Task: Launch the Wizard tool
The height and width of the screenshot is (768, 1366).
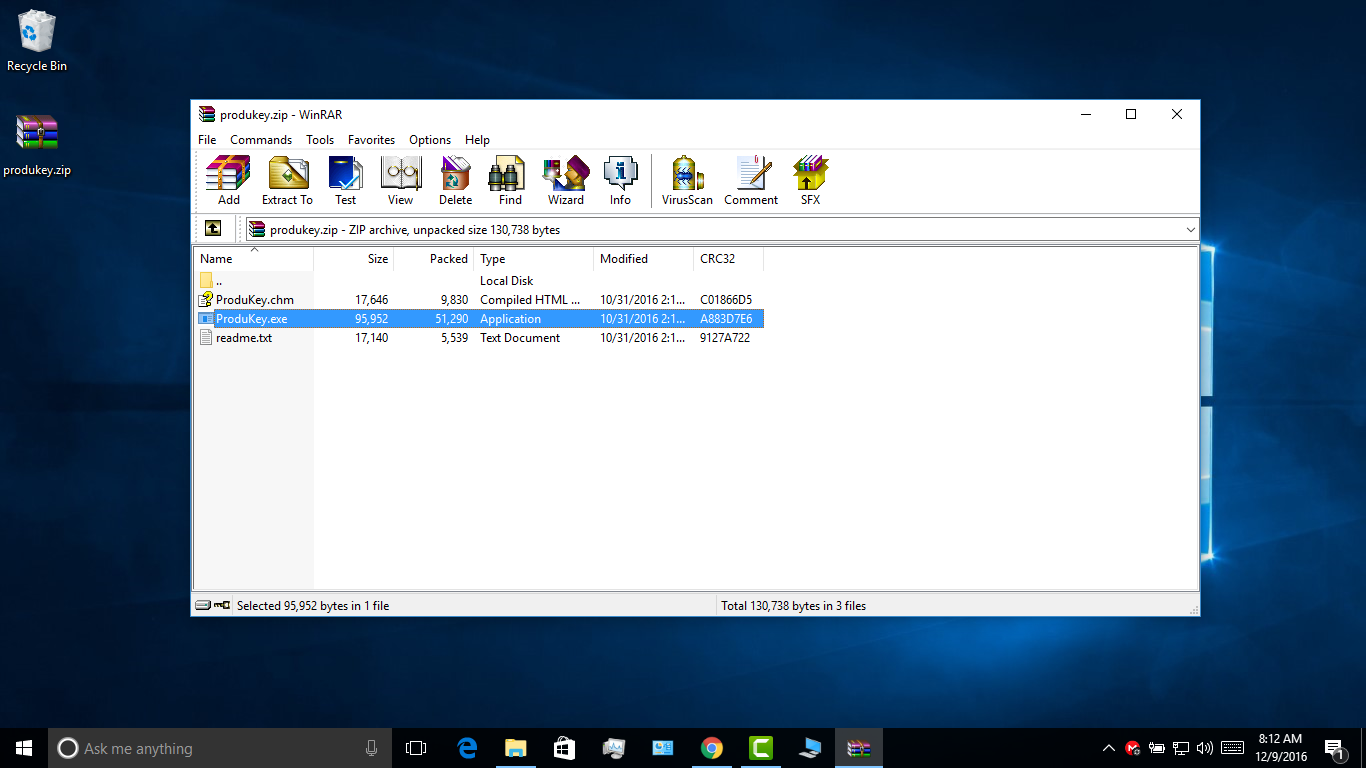Action: click(x=565, y=181)
